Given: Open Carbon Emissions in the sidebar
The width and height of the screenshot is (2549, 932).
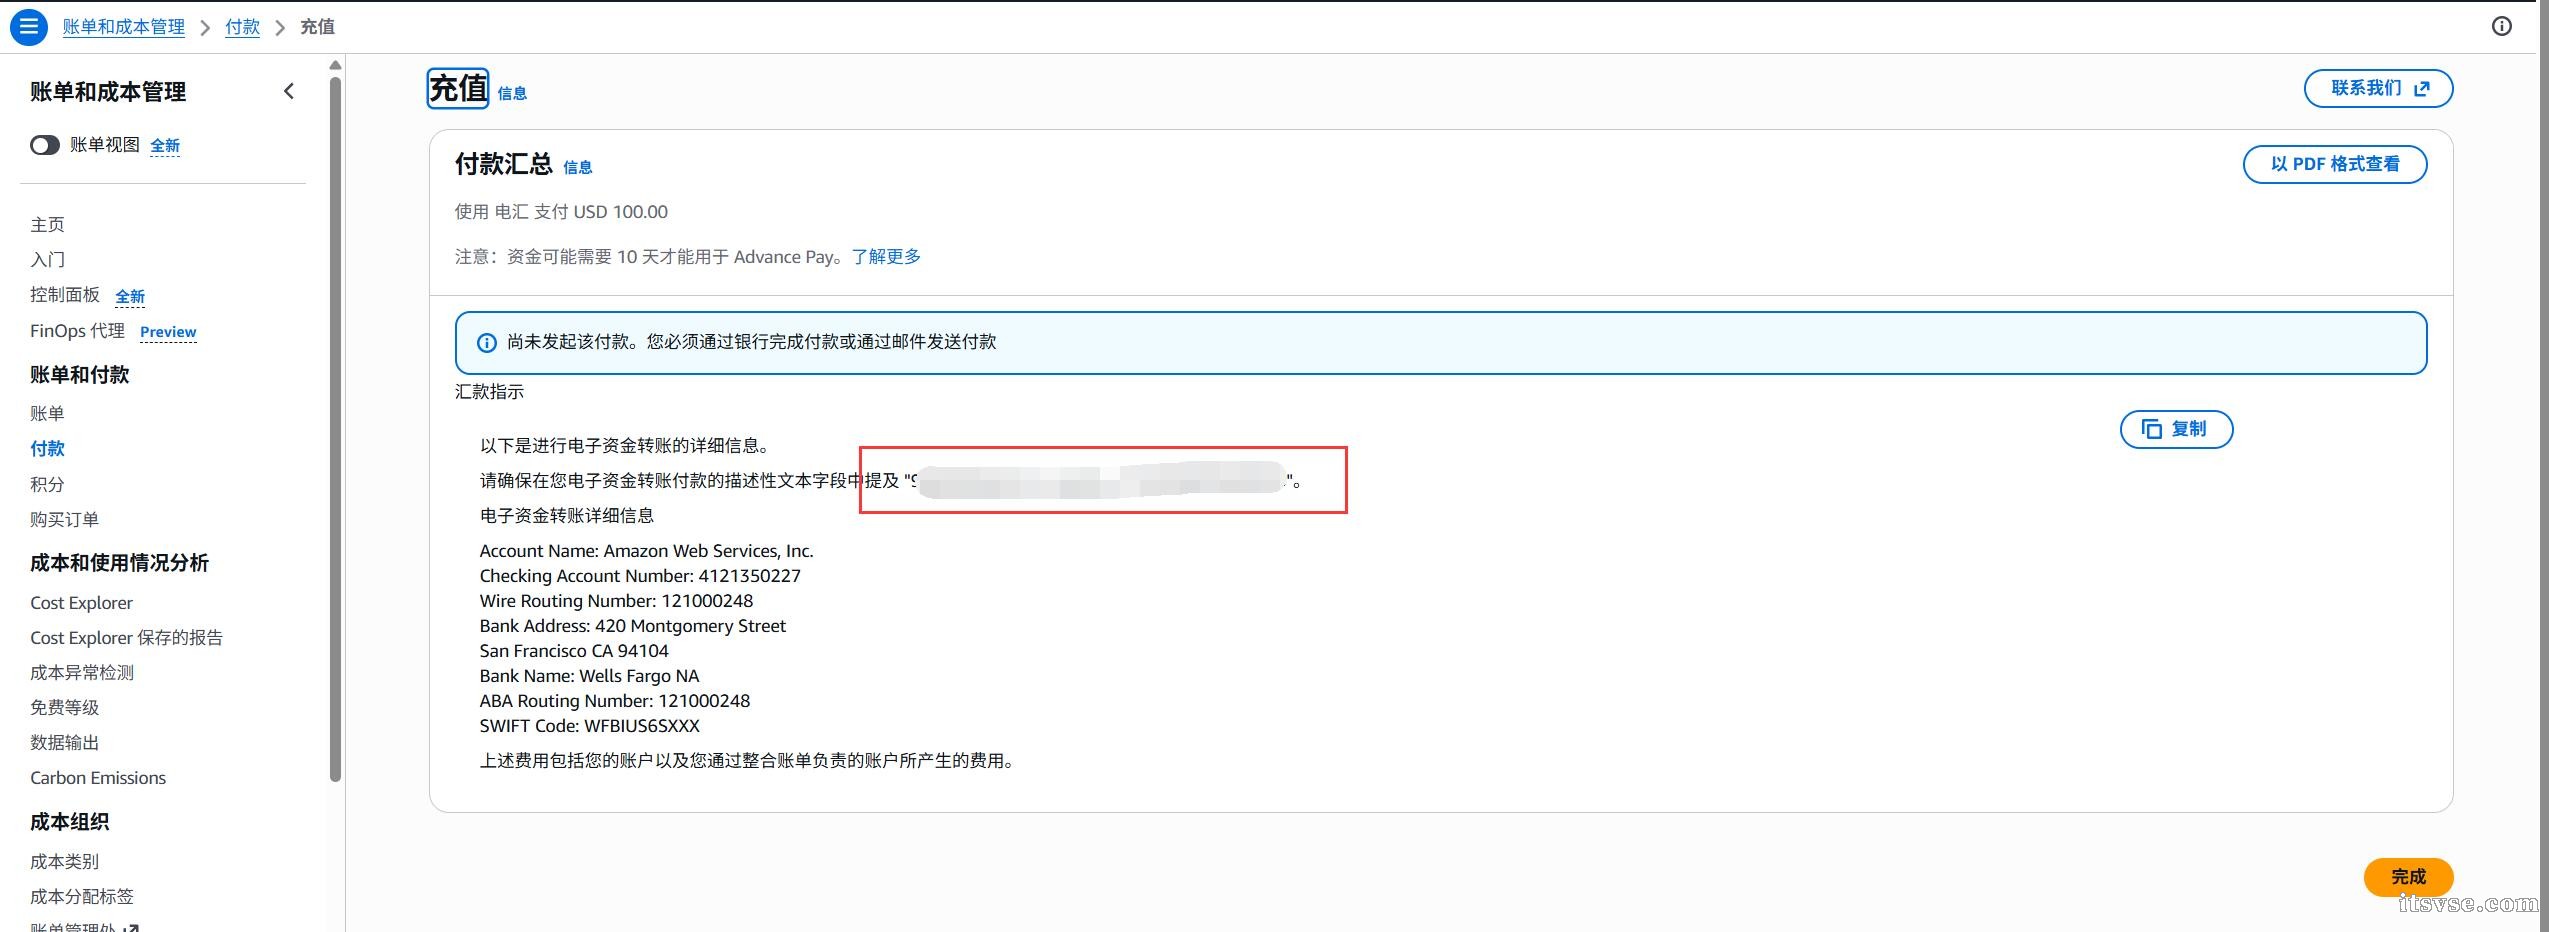Looking at the screenshot, I should coord(98,778).
